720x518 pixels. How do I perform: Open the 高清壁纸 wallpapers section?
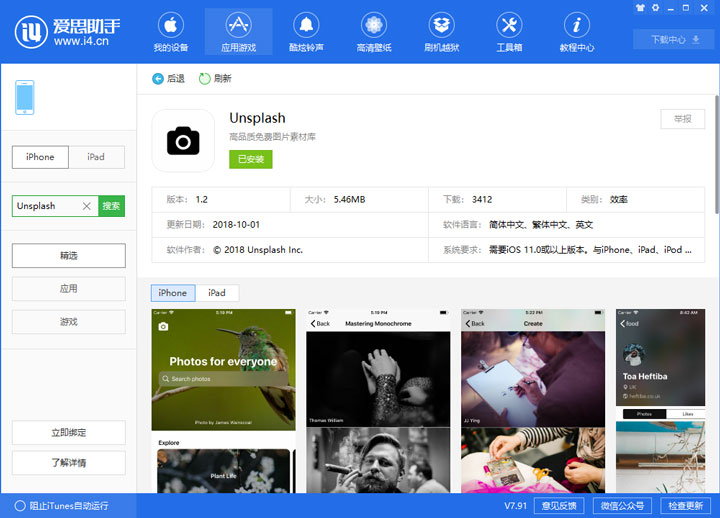point(374,32)
